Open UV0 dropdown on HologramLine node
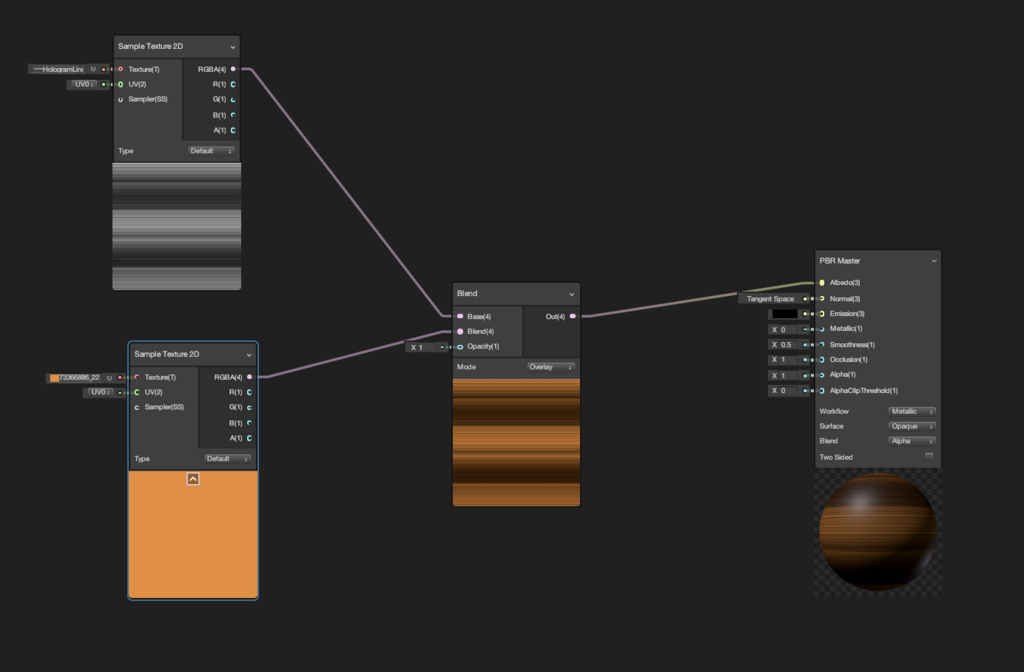This screenshot has width=1024, height=672. pyautogui.click(x=83, y=84)
